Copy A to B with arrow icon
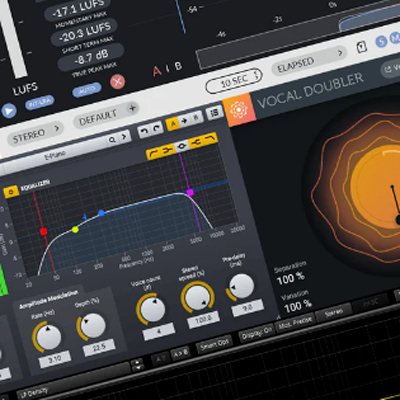 pos(184,121)
